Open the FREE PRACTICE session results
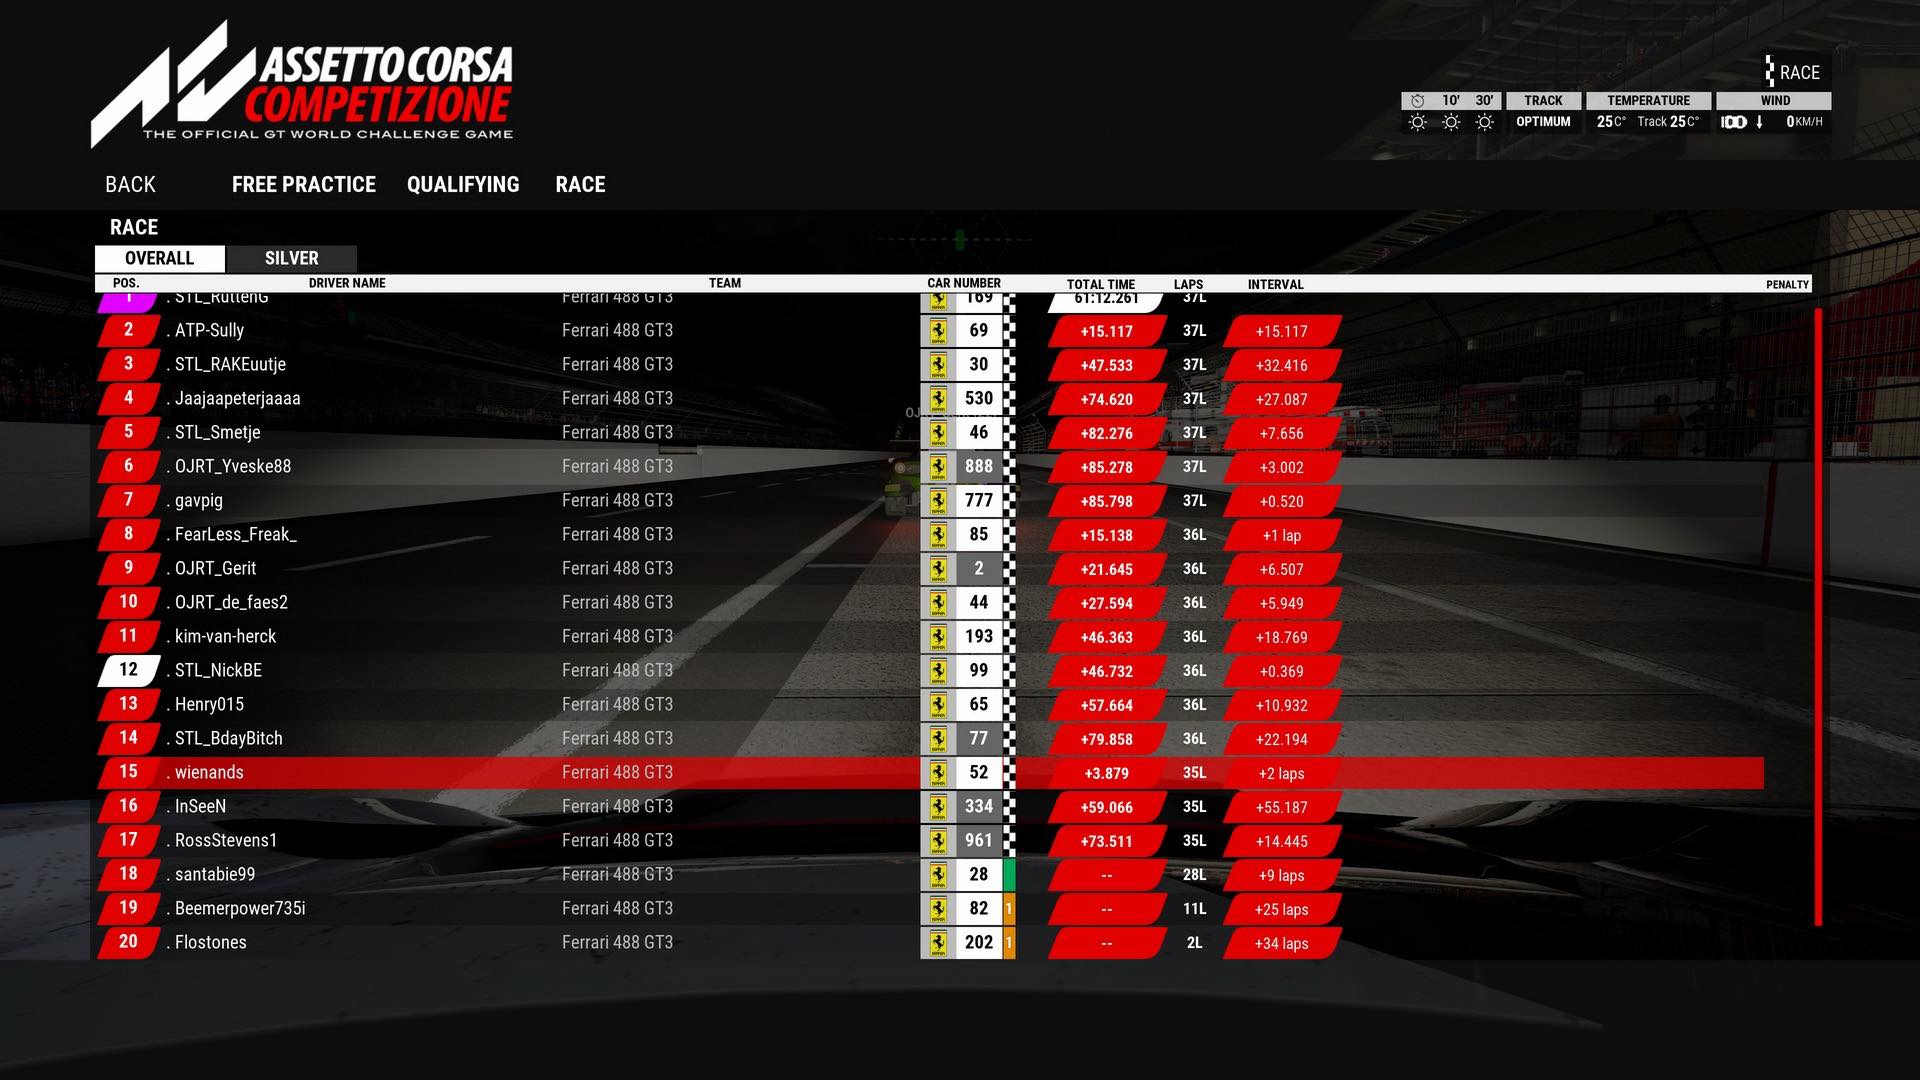This screenshot has width=1920, height=1080. [x=304, y=185]
